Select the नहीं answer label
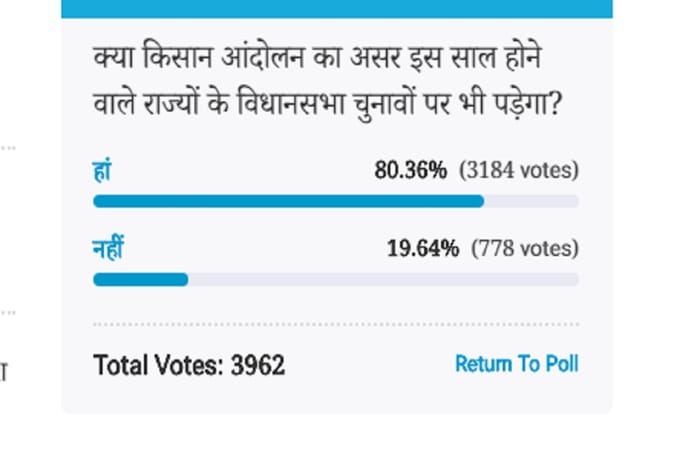 108,248
